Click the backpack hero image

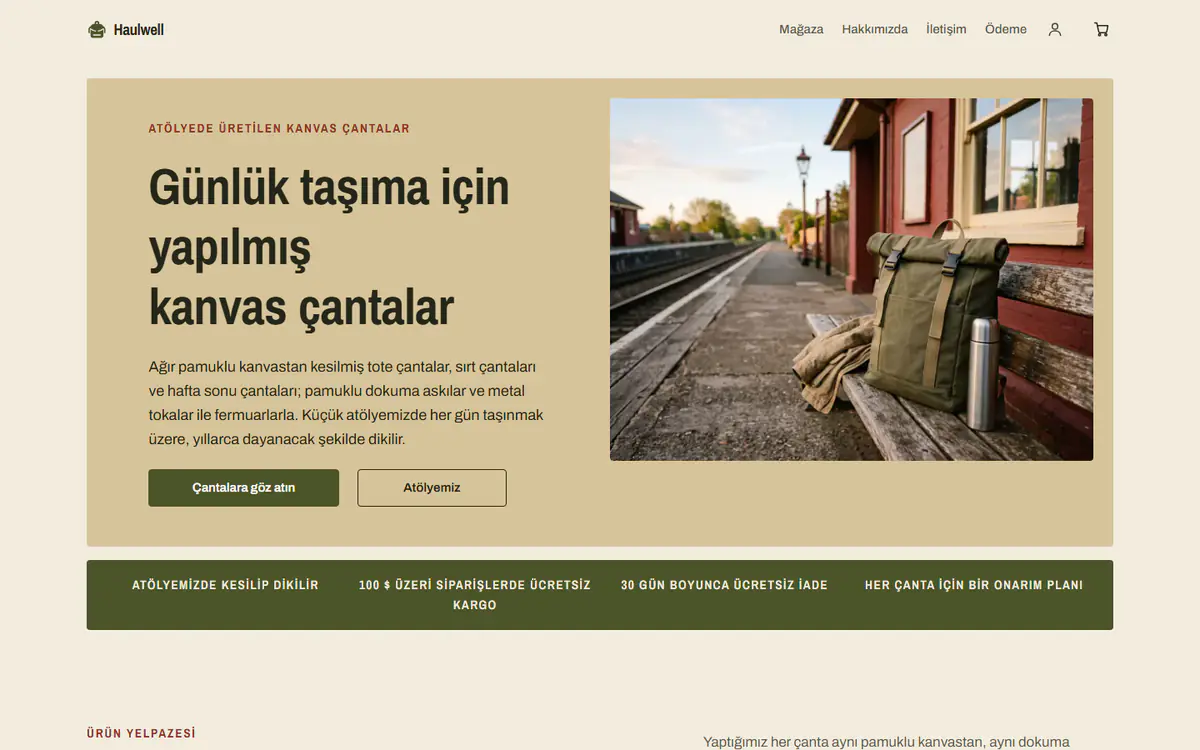(x=851, y=279)
